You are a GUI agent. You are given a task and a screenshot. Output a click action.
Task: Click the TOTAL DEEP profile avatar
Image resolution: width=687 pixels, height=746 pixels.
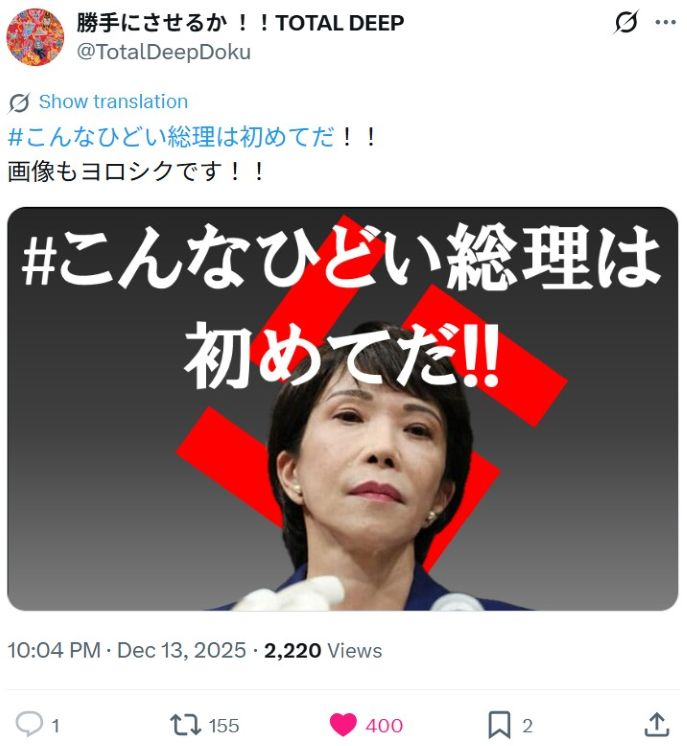(35, 36)
